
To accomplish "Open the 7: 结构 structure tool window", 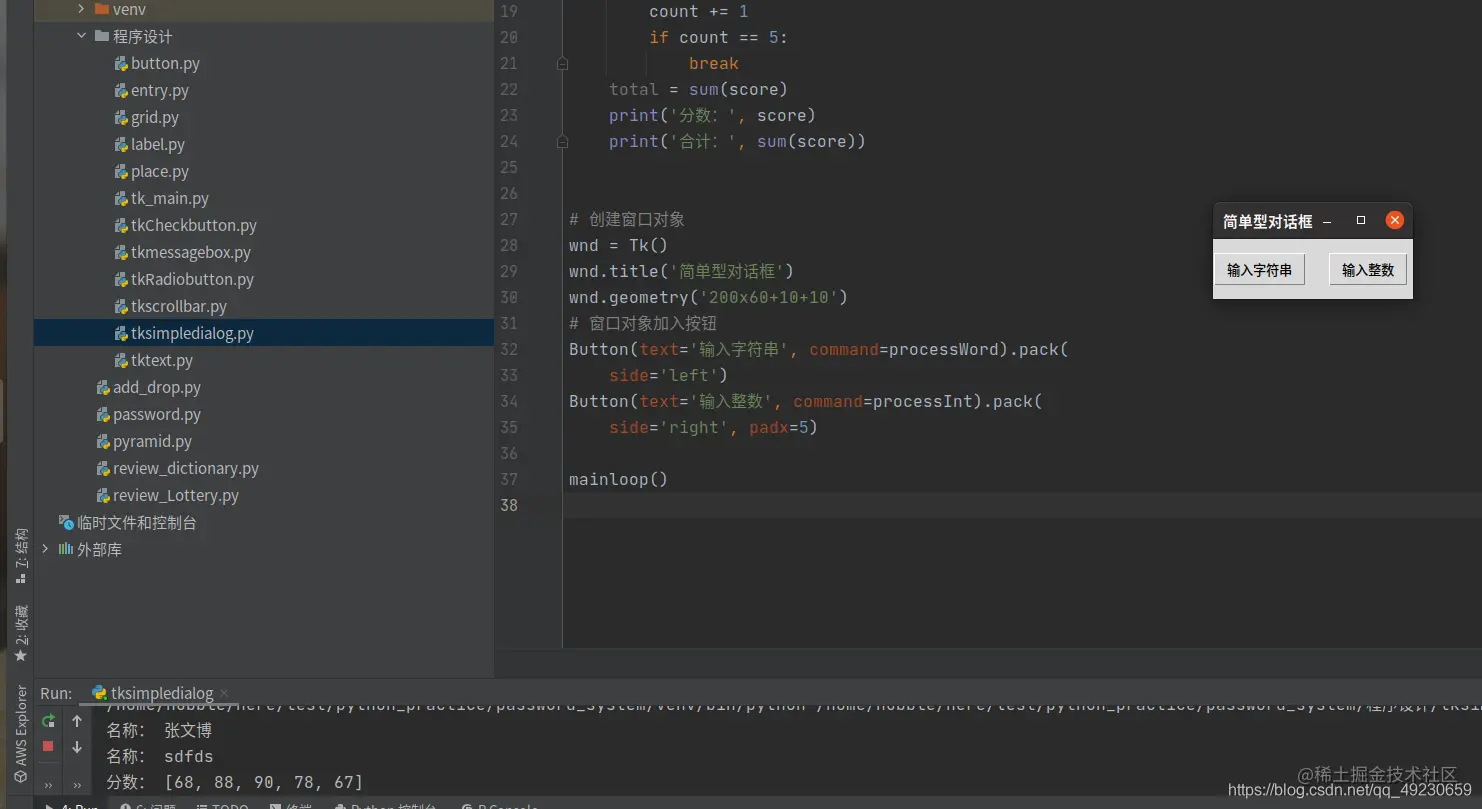I will tap(21, 557).
